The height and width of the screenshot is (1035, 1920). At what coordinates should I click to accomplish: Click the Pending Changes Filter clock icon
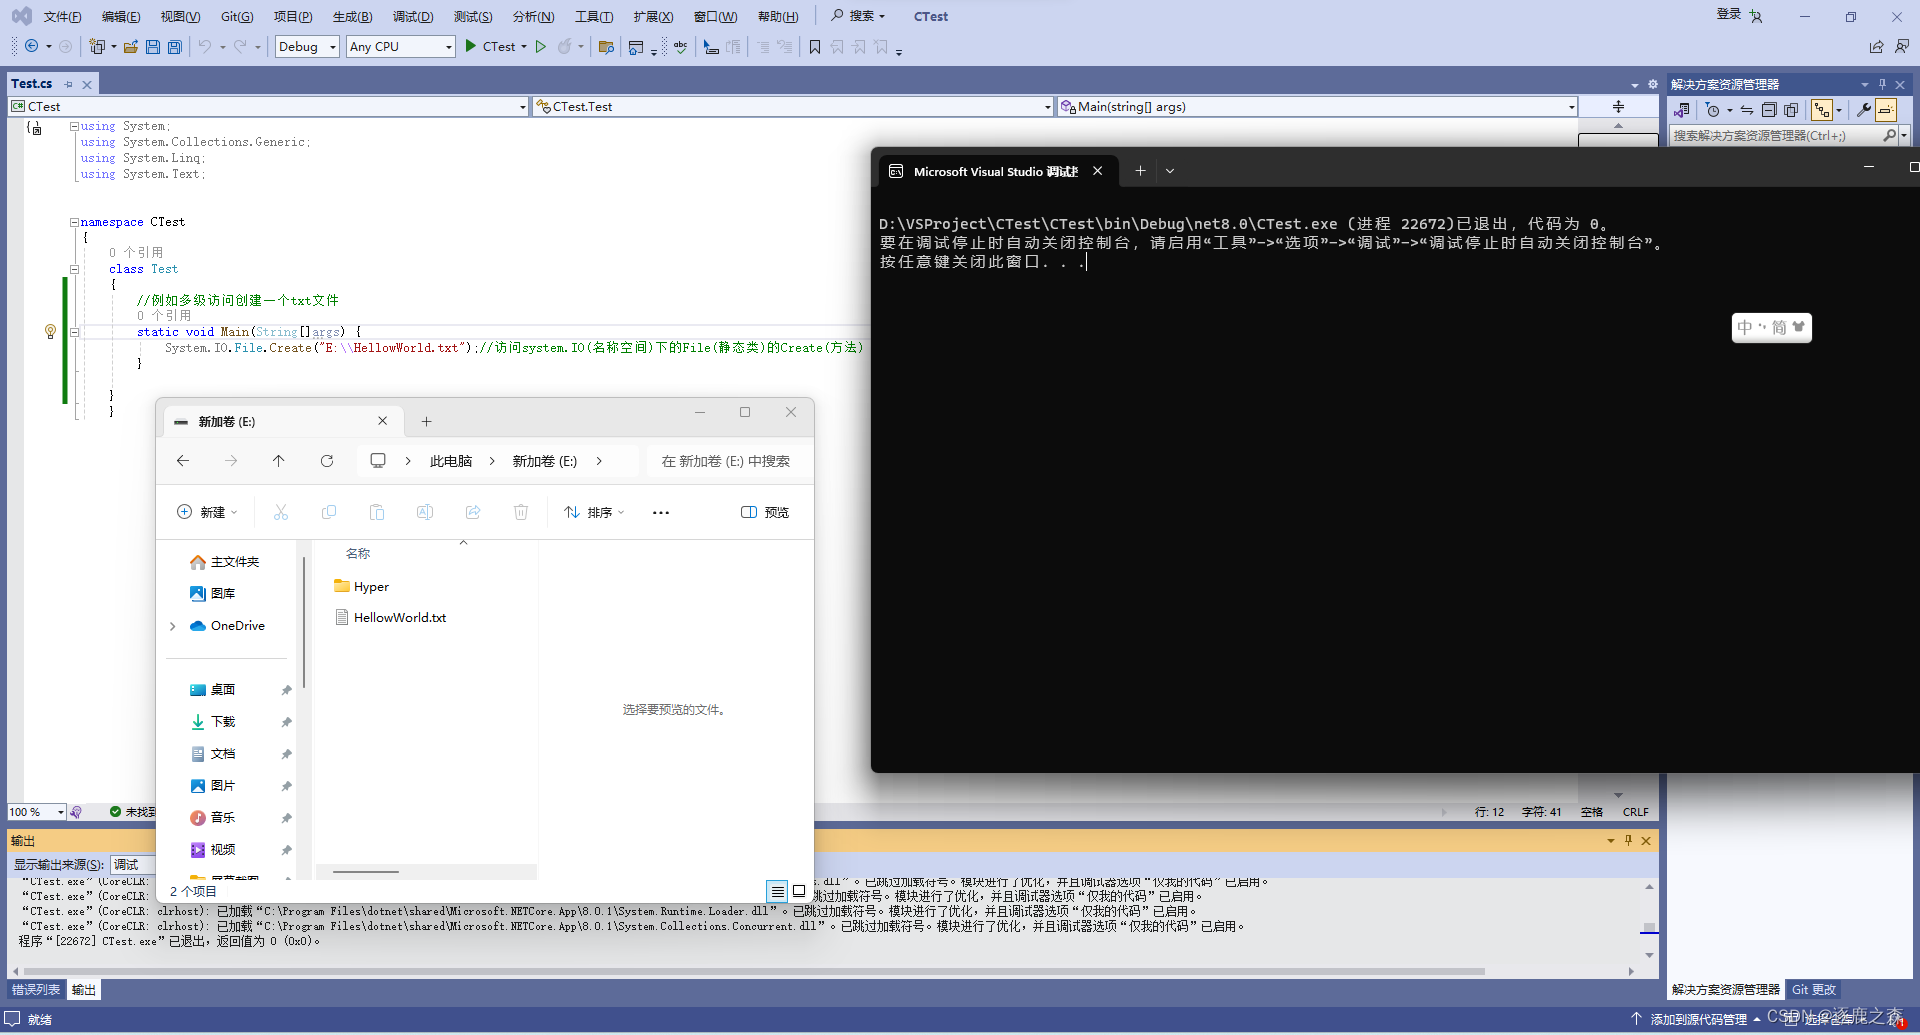1713,110
